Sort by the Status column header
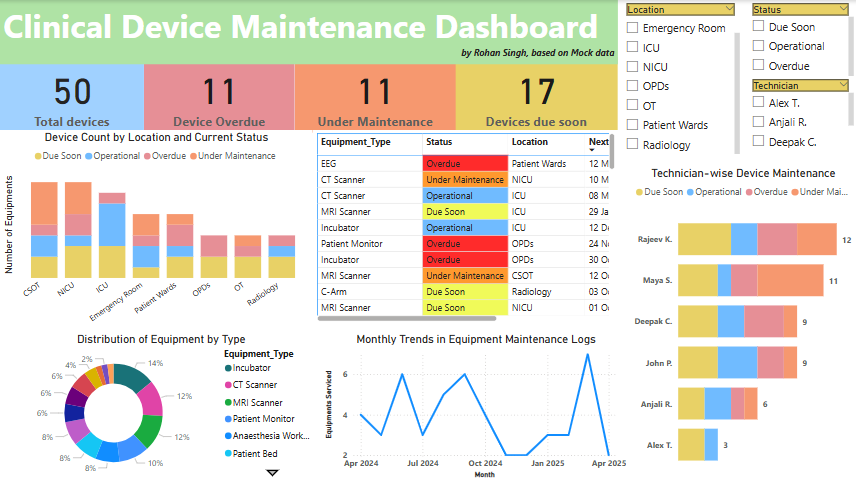 pyautogui.click(x=439, y=142)
